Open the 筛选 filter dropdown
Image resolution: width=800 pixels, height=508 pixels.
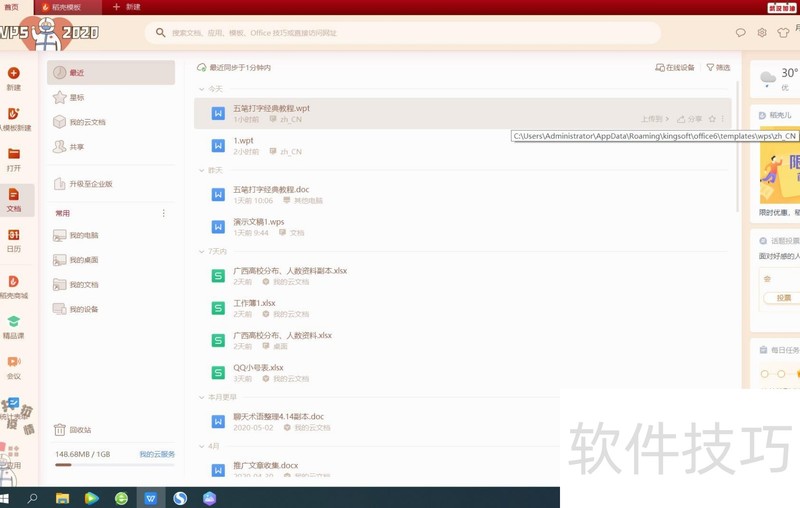(718, 67)
